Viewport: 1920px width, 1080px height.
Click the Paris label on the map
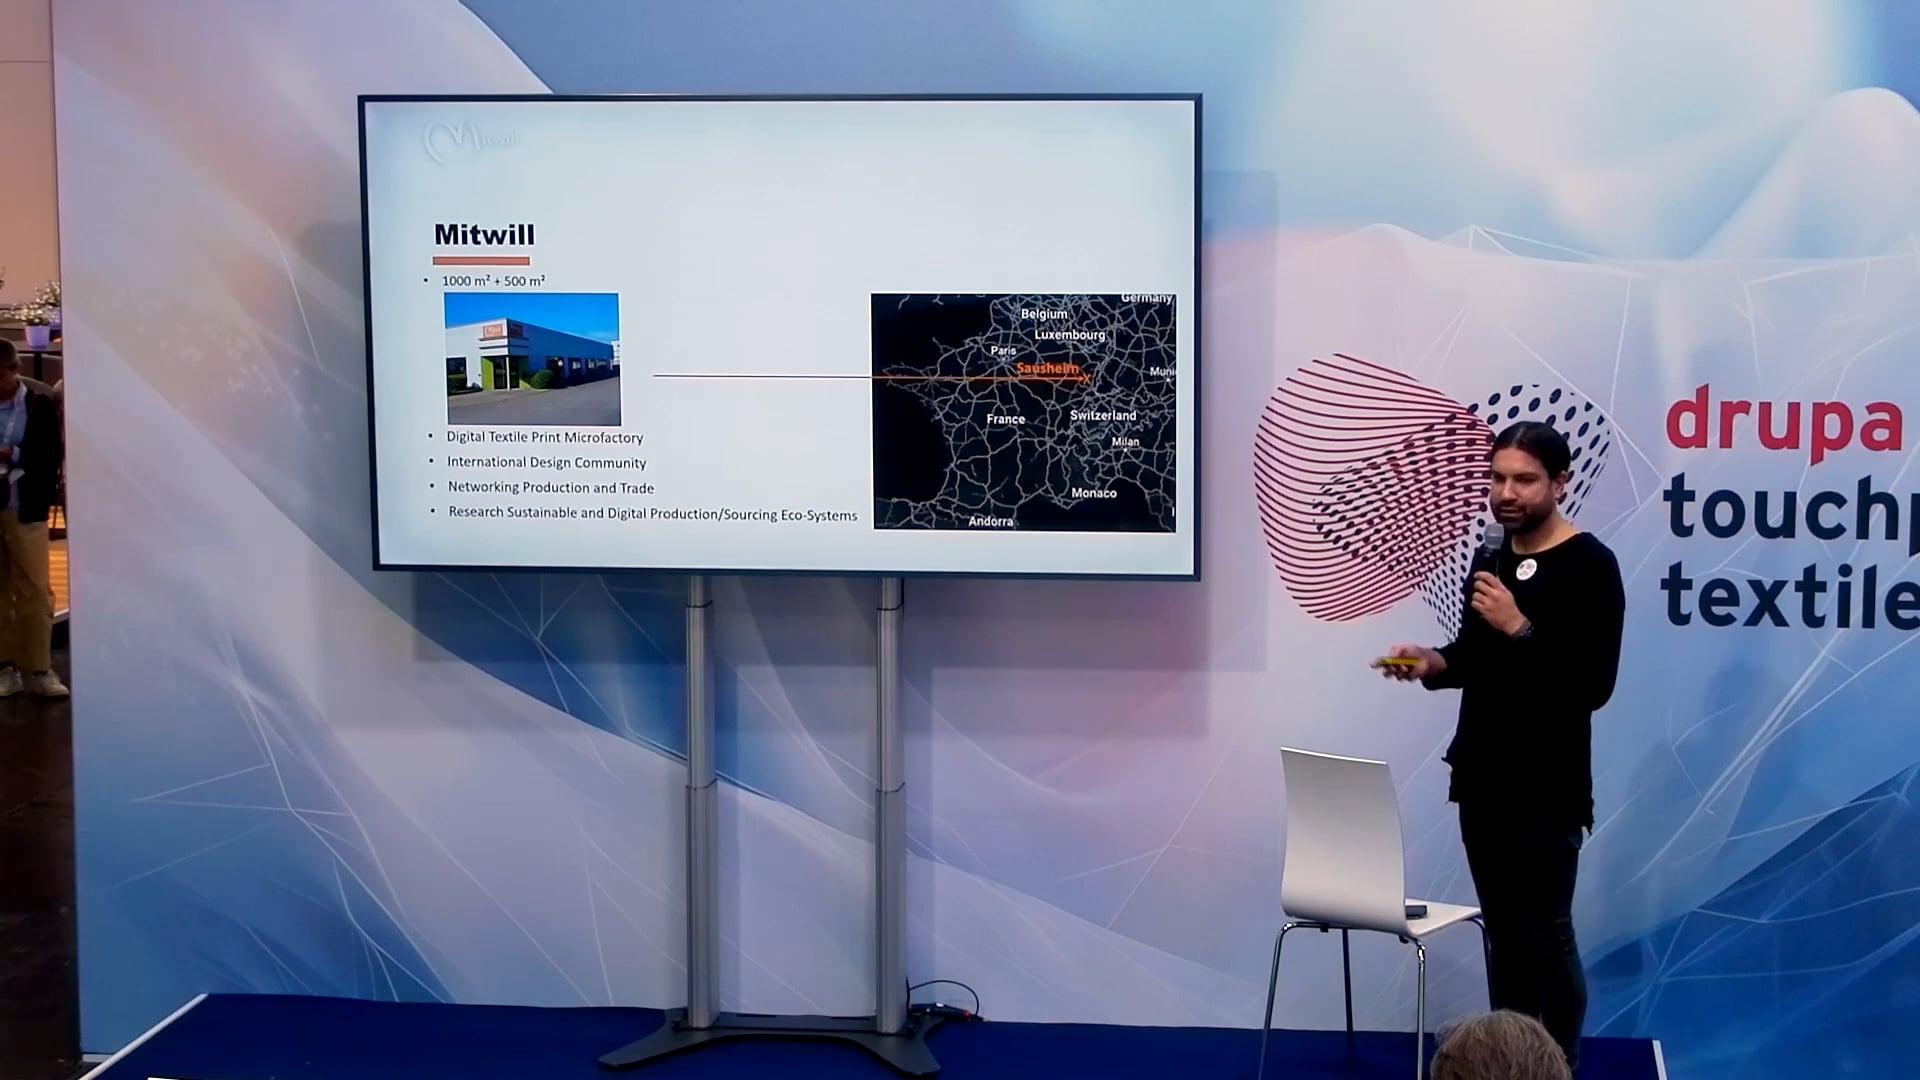(1003, 351)
